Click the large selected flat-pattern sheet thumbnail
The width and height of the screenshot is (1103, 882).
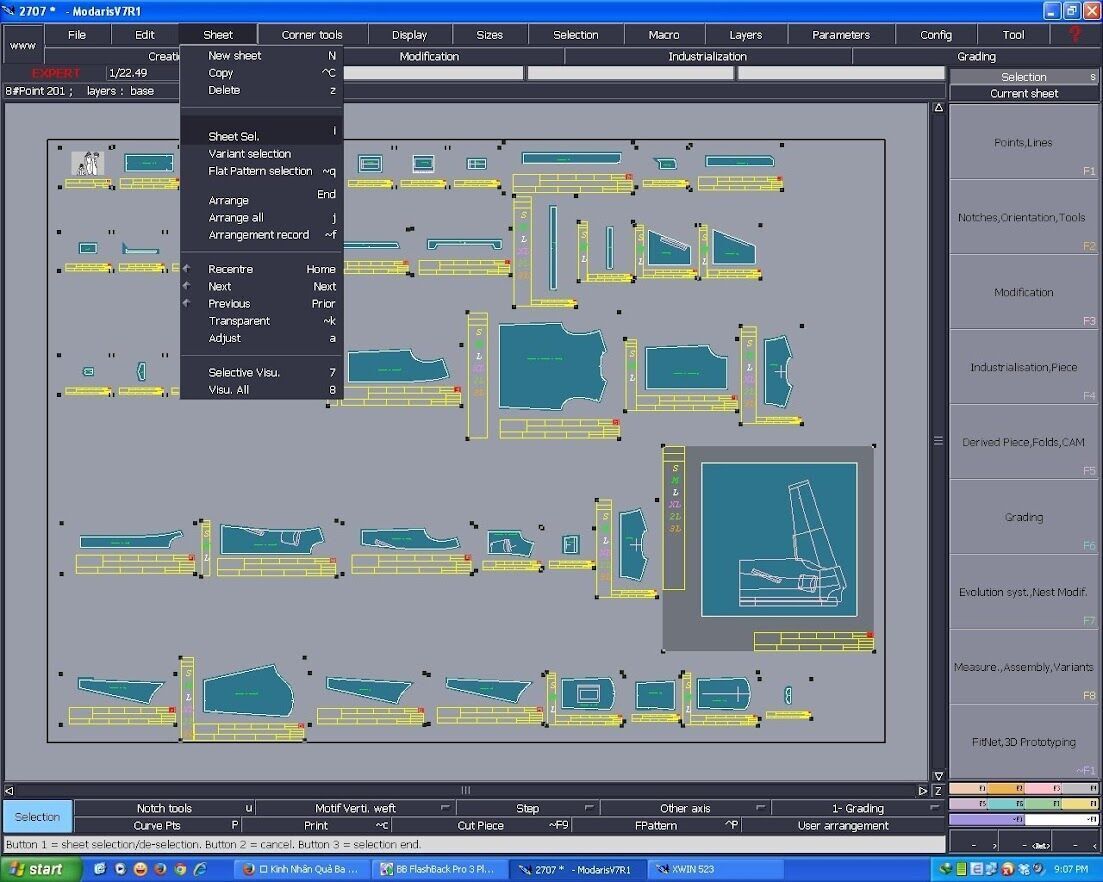[779, 539]
